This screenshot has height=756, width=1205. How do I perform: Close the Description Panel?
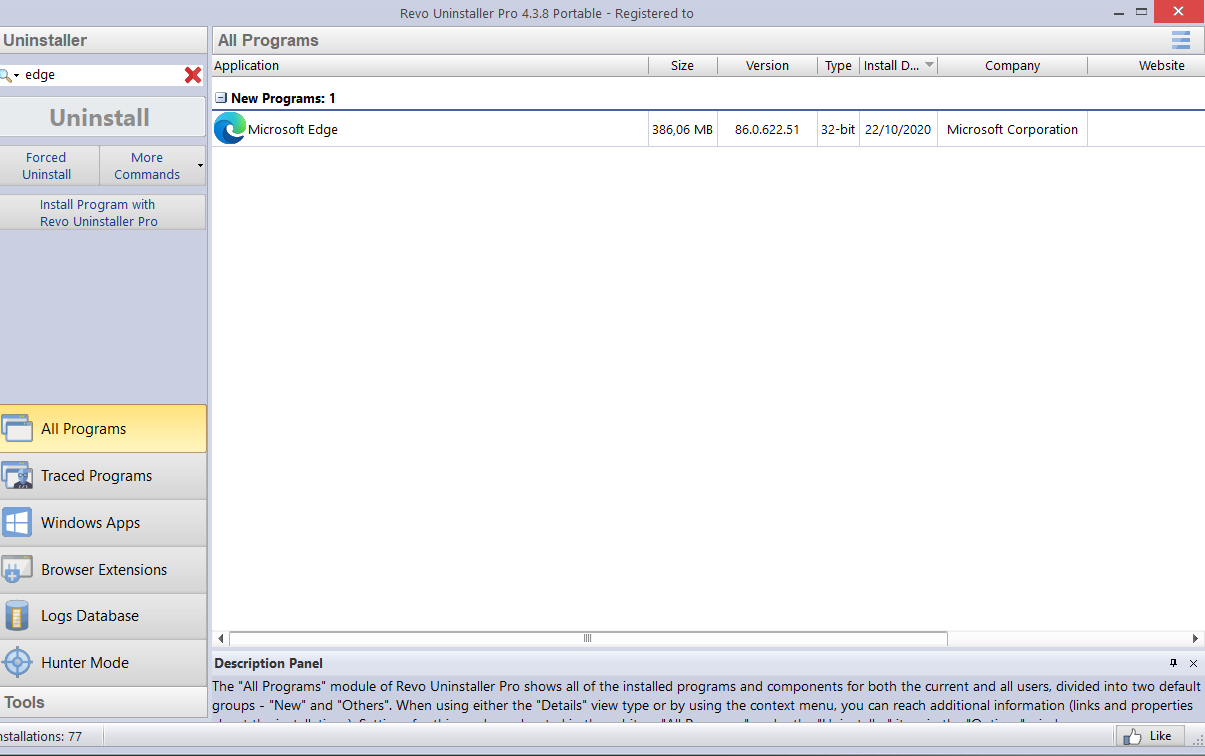click(x=1193, y=663)
